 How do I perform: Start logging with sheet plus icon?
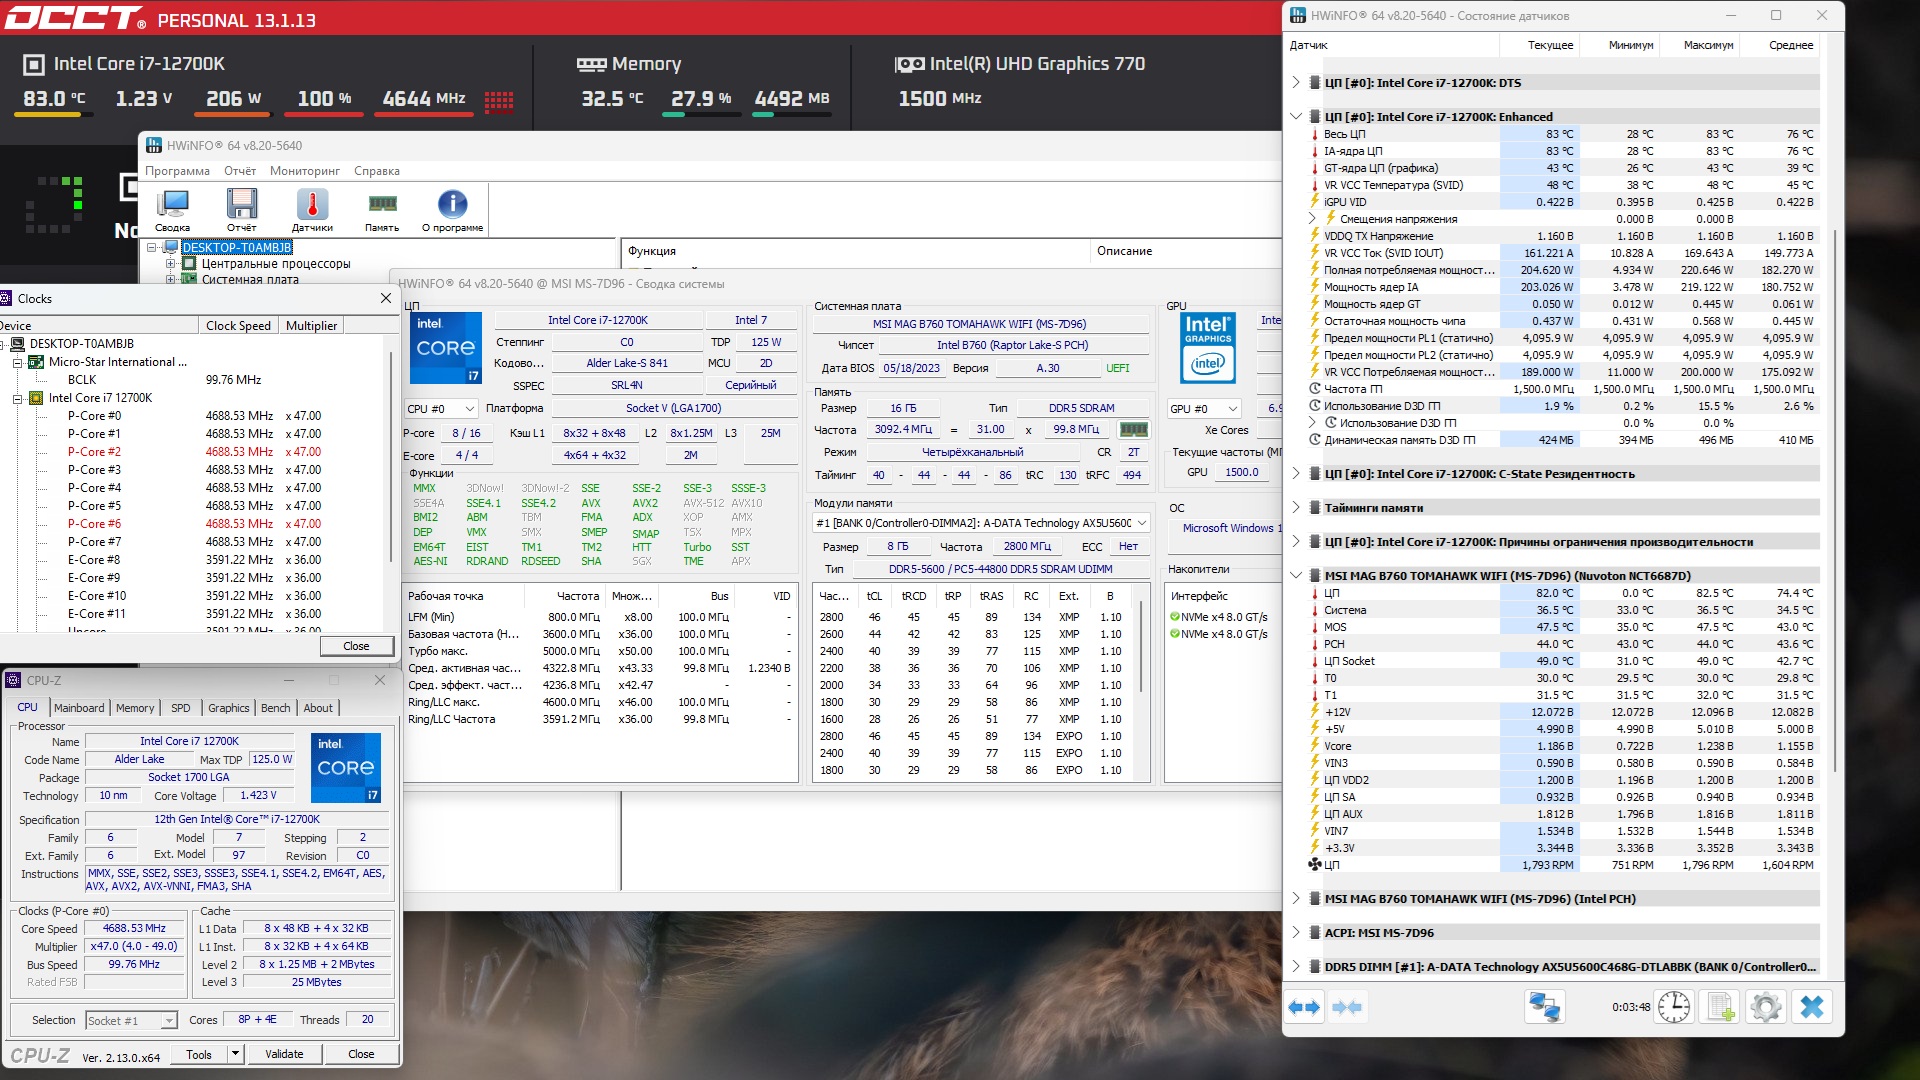click(x=1720, y=1007)
